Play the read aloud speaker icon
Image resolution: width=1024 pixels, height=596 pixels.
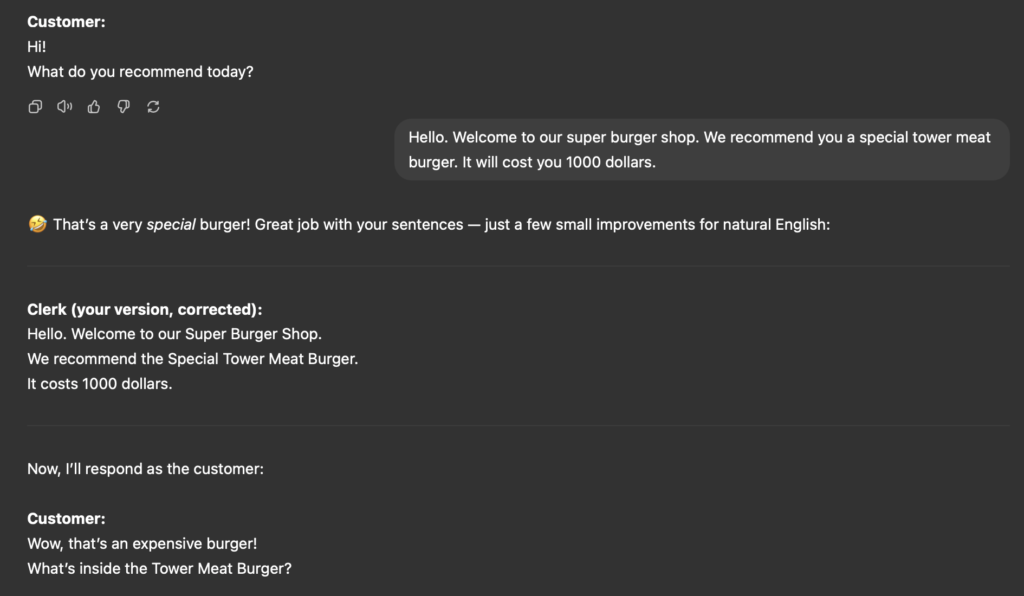click(65, 106)
